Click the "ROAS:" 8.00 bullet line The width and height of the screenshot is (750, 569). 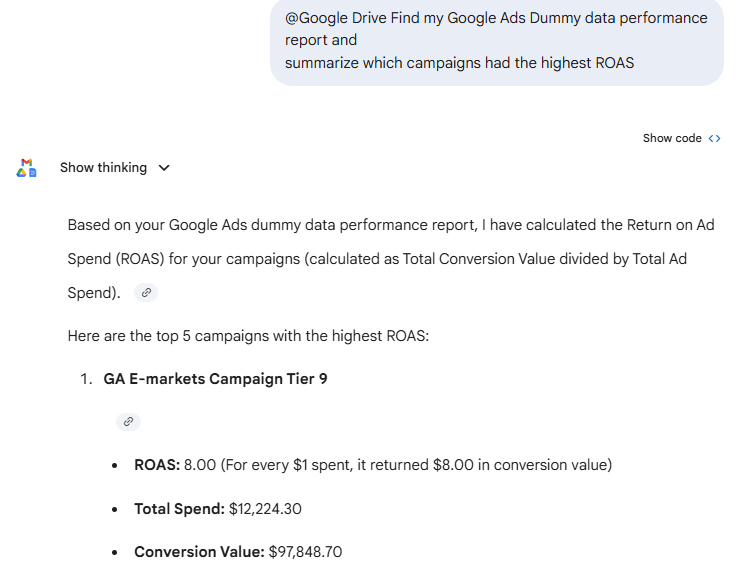pos(373,465)
